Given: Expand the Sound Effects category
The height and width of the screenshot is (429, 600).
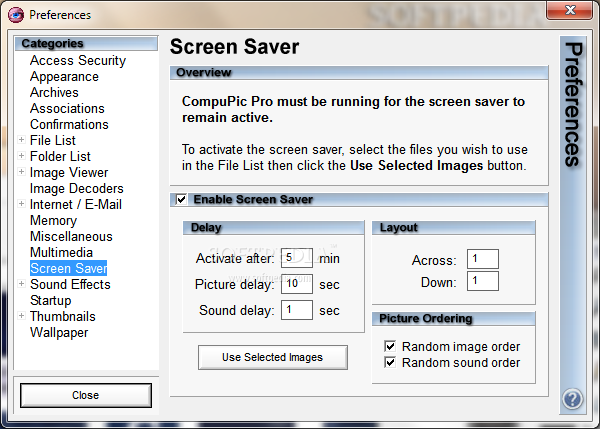Looking at the screenshot, I should 22,284.
